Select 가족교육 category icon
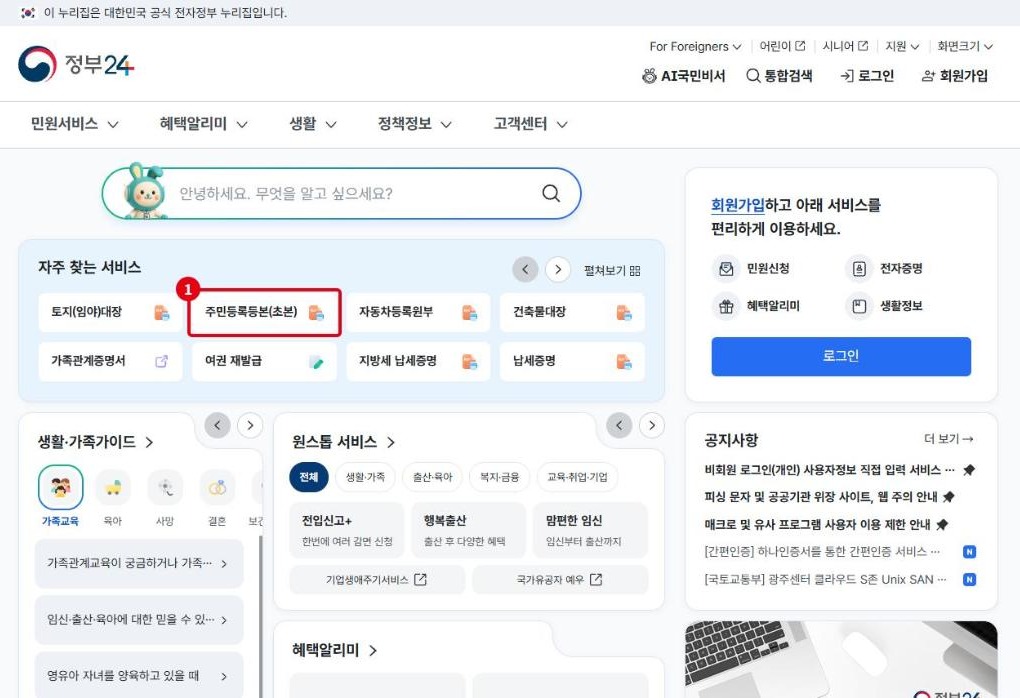Image resolution: width=1020 pixels, height=698 pixels. 60,487
